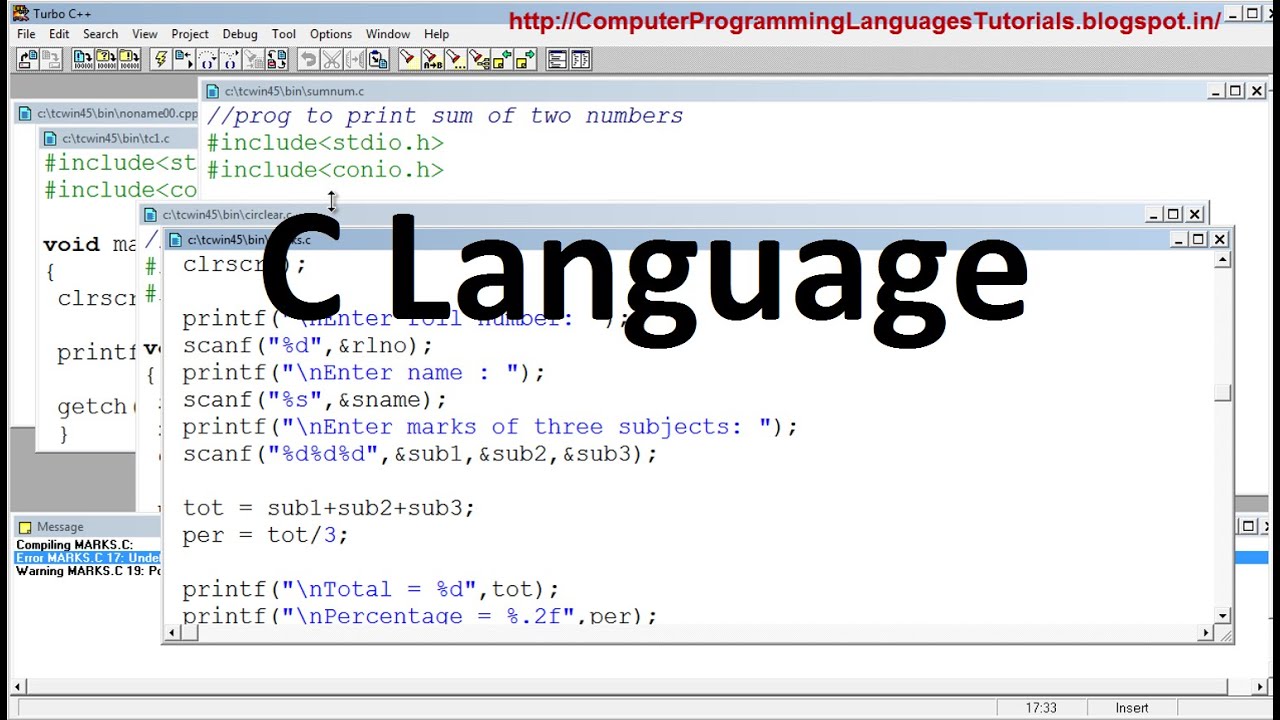The width and height of the screenshot is (1280, 720).
Task: Click the Cut scissors icon
Action: [x=331, y=60]
